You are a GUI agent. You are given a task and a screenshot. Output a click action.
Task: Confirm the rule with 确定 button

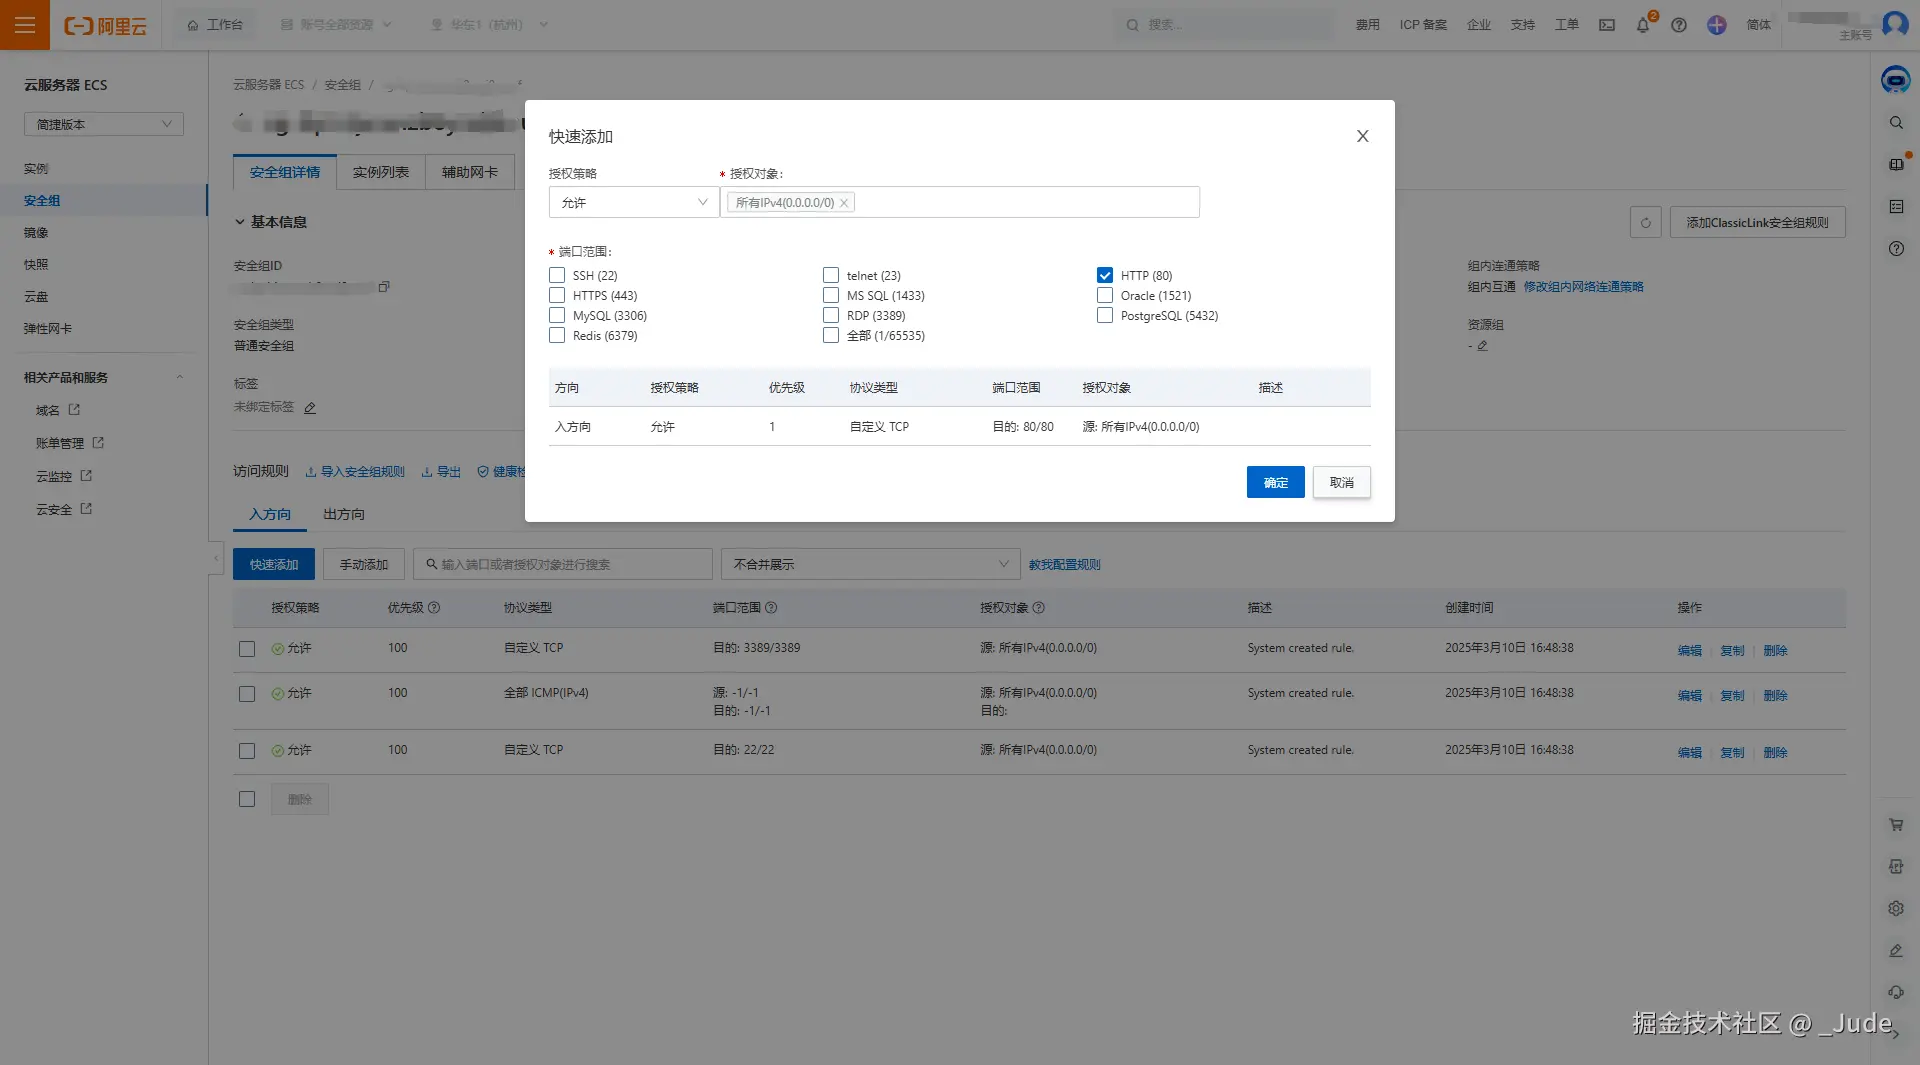point(1276,482)
